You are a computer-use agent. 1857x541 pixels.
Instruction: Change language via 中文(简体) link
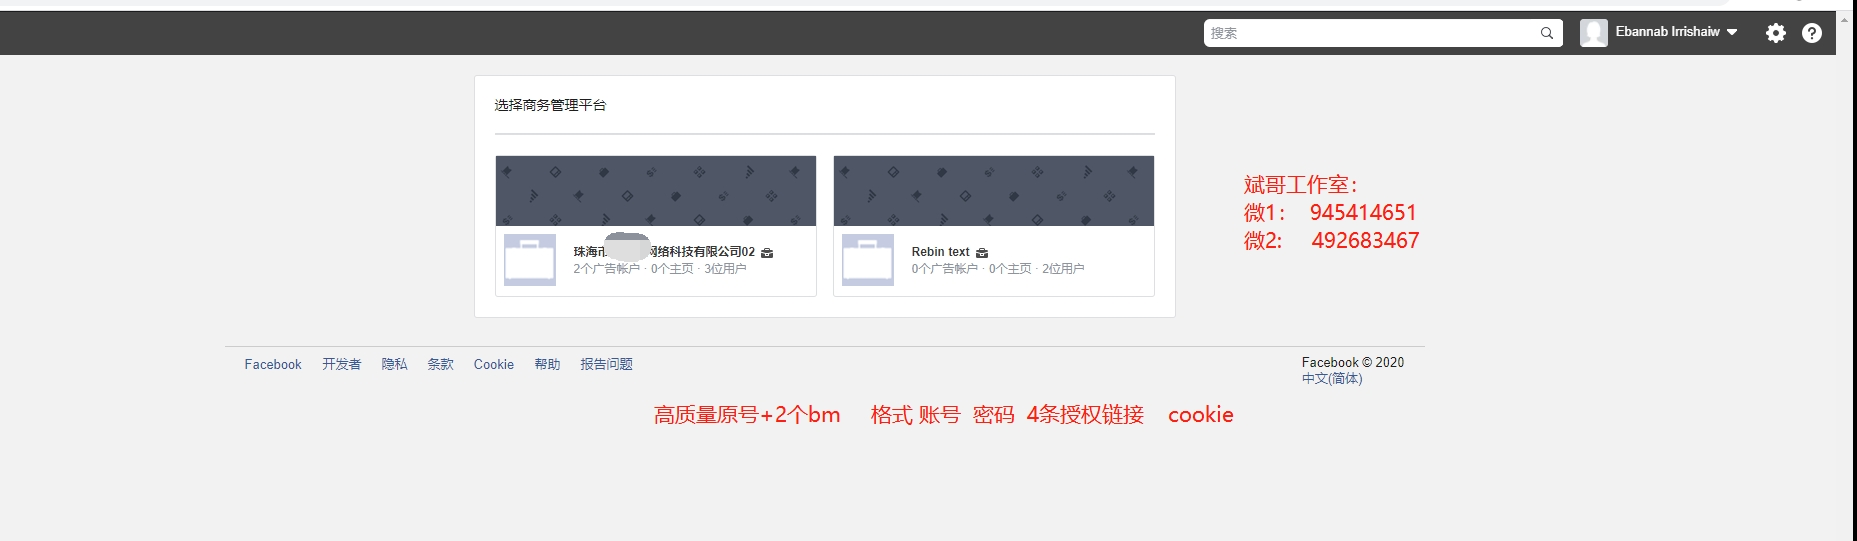tap(1332, 378)
